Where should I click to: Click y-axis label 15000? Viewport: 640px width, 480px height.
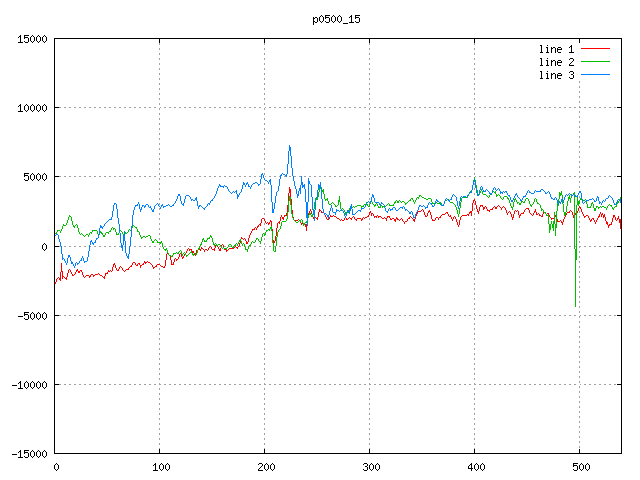point(32,39)
